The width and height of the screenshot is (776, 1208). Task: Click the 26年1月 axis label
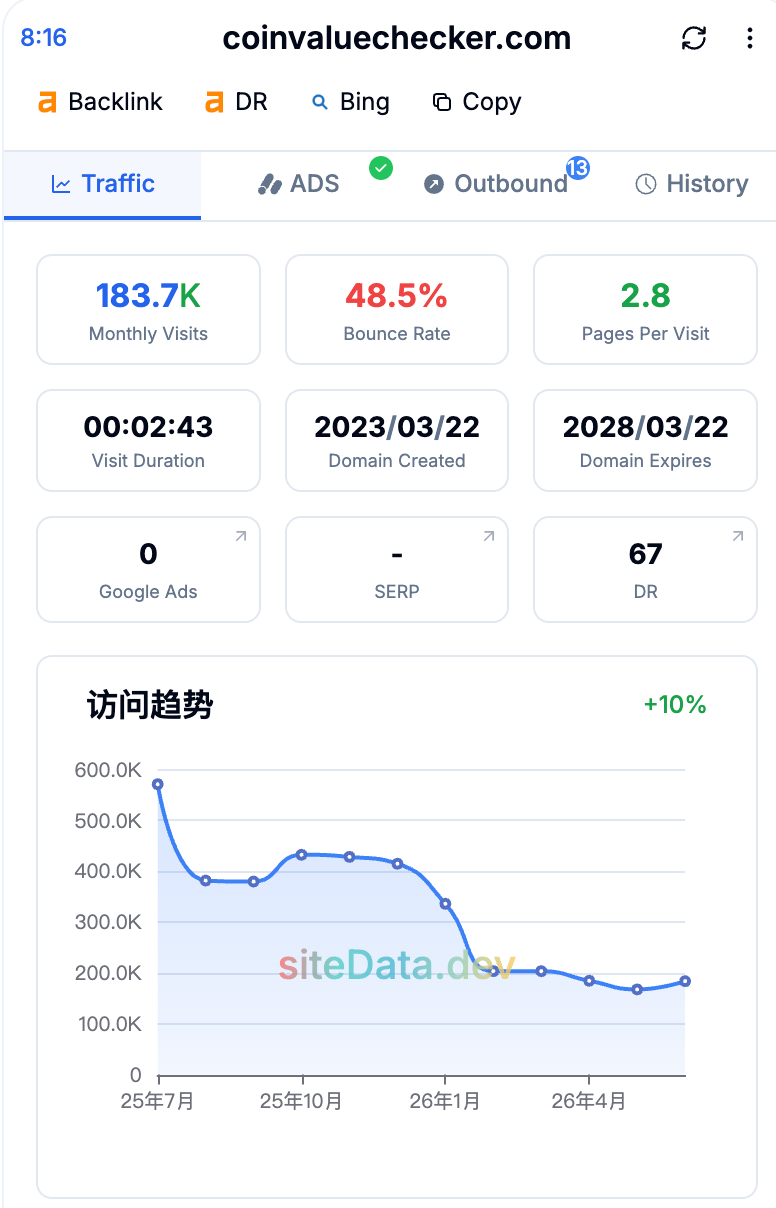[x=443, y=1101]
